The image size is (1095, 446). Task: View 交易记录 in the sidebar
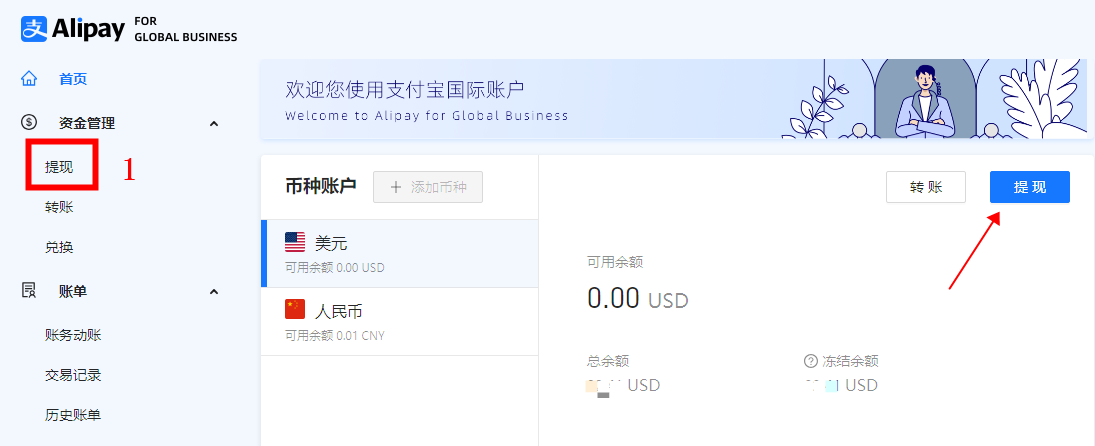pyautogui.click(x=73, y=375)
